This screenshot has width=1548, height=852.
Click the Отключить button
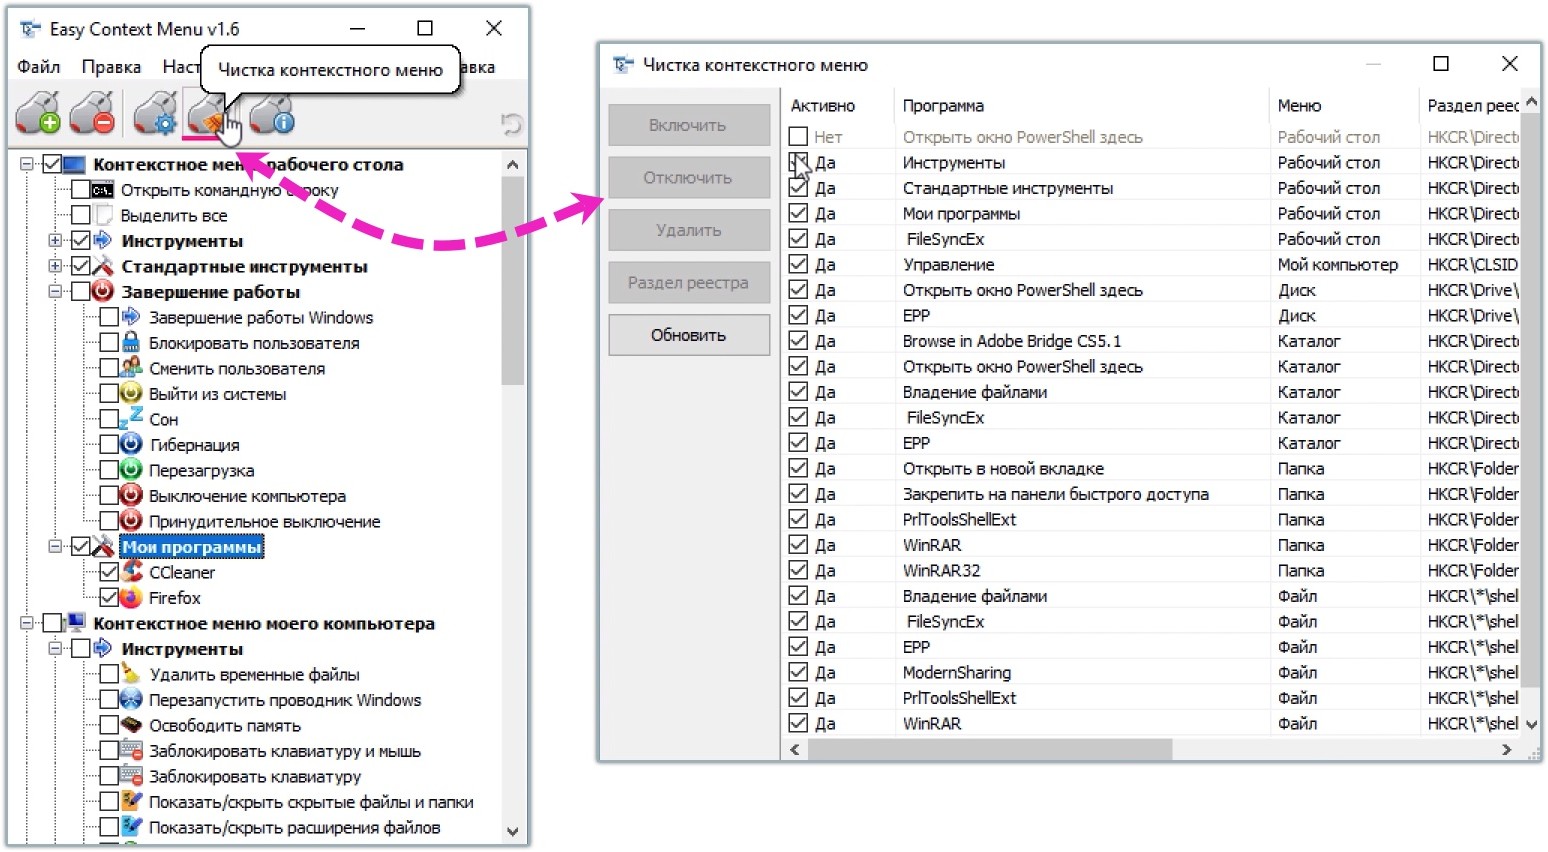pos(689,178)
